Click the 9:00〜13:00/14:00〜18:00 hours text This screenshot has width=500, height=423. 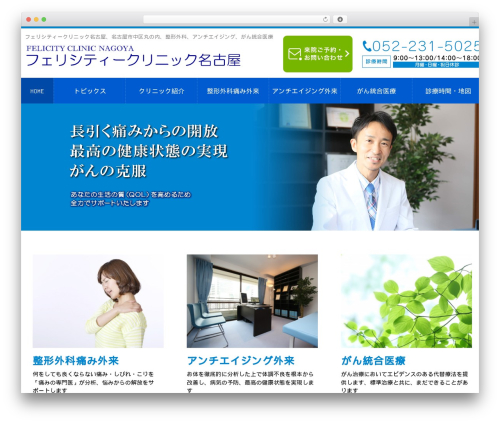pyautogui.click(x=436, y=58)
